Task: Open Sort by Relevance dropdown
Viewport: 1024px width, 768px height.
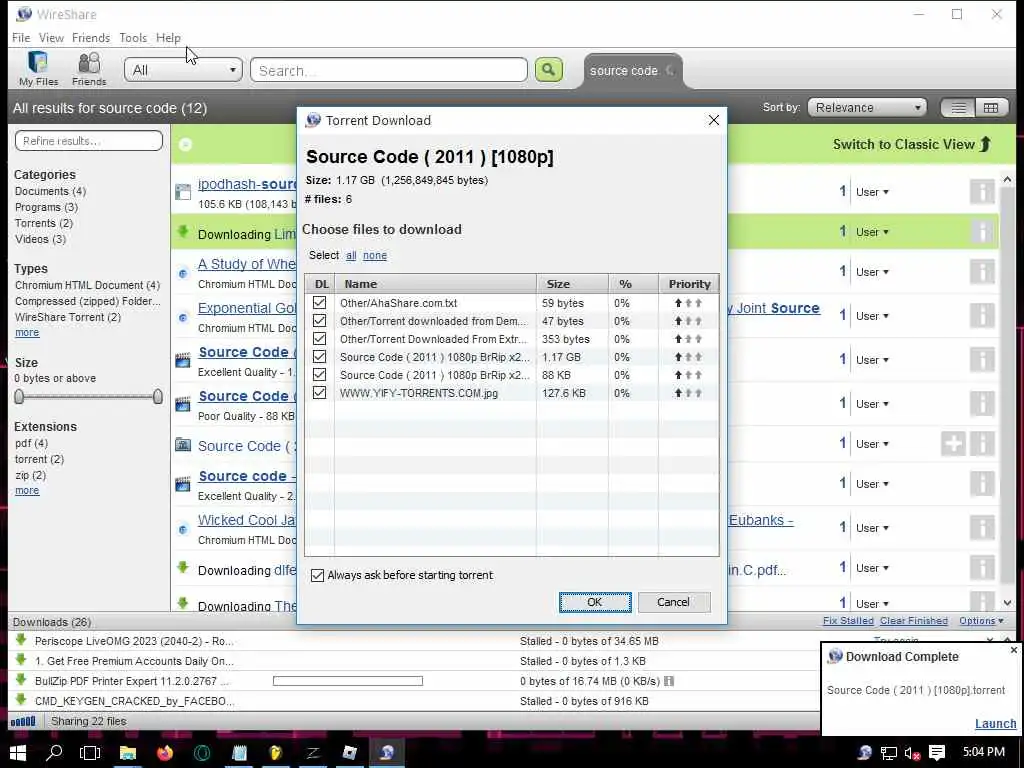Action: 867,108
